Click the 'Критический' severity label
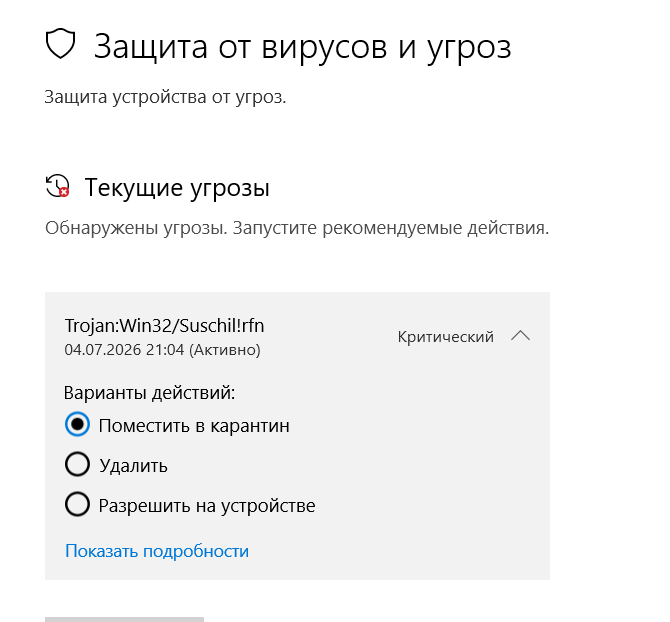The width and height of the screenshot is (670, 622). tap(446, 337)
